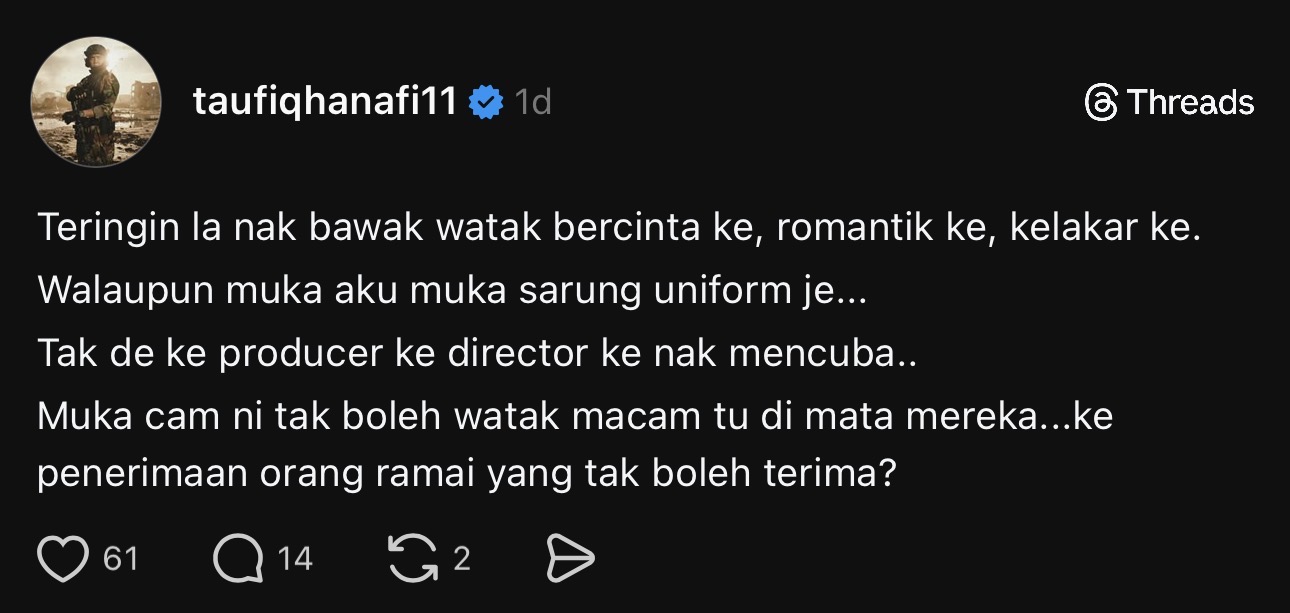Open the profile picture of taufiqhanafi11
Viewport: 1290px width, 613px height.
tap(97, 102)
